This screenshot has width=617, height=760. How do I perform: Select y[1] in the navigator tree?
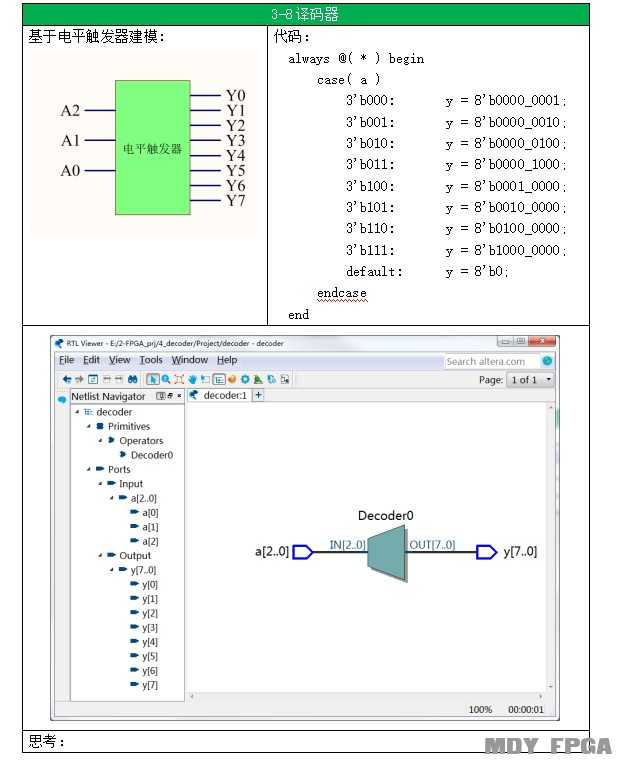tap(150, 599)
